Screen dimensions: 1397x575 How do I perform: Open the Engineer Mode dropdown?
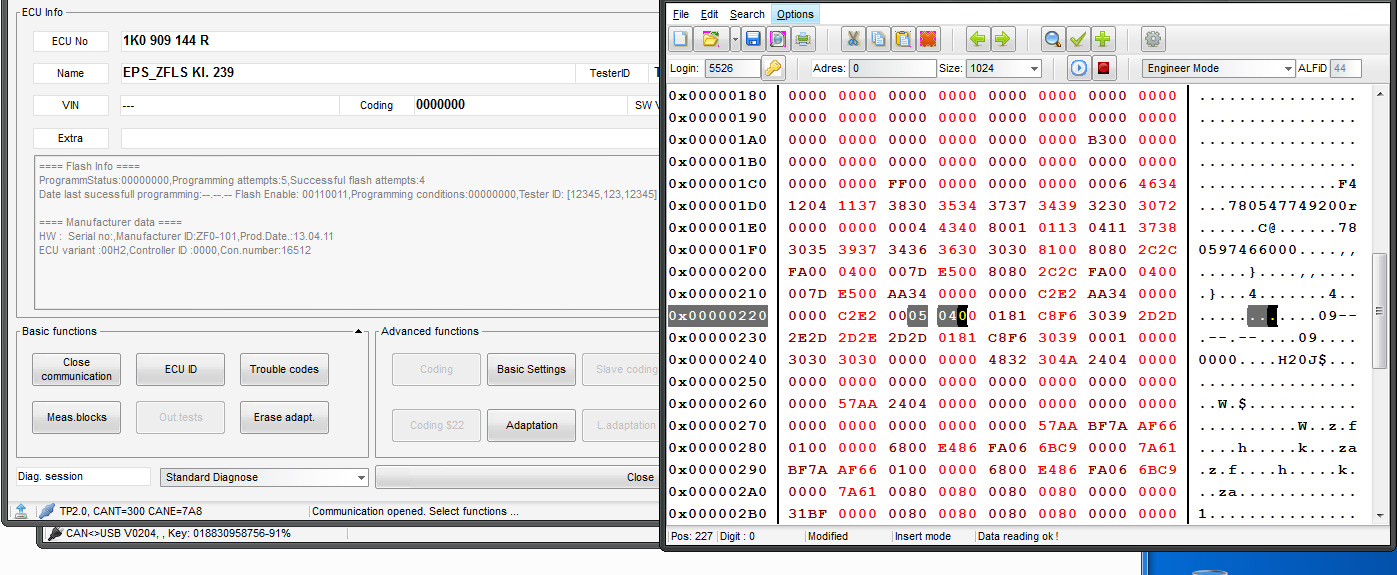coord(1288,68)
